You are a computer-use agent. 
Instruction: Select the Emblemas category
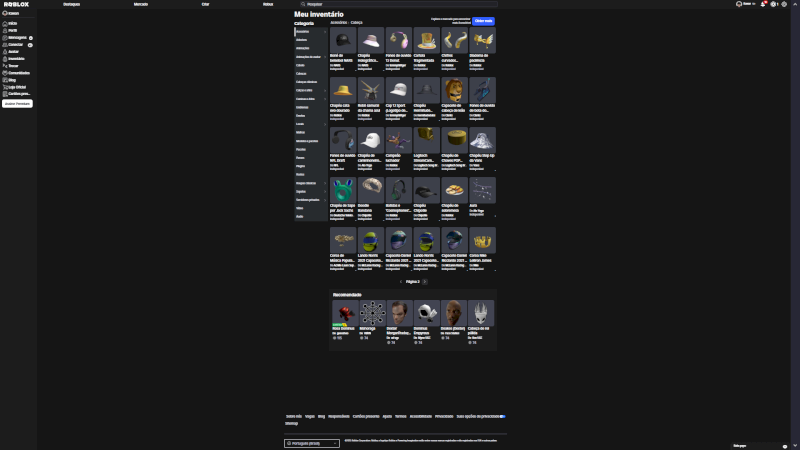point(302,107)
